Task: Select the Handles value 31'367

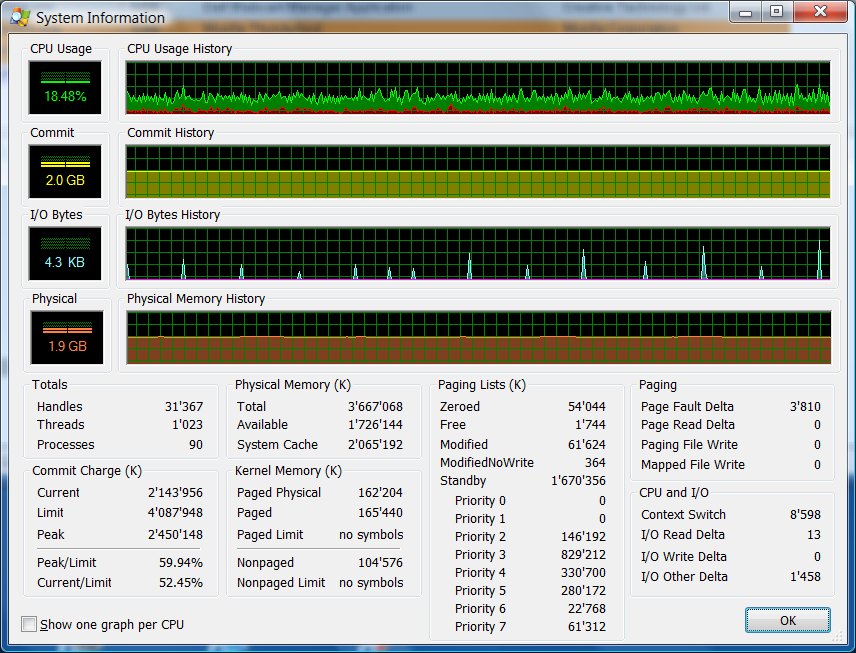Action: click(x=184, y=407)
